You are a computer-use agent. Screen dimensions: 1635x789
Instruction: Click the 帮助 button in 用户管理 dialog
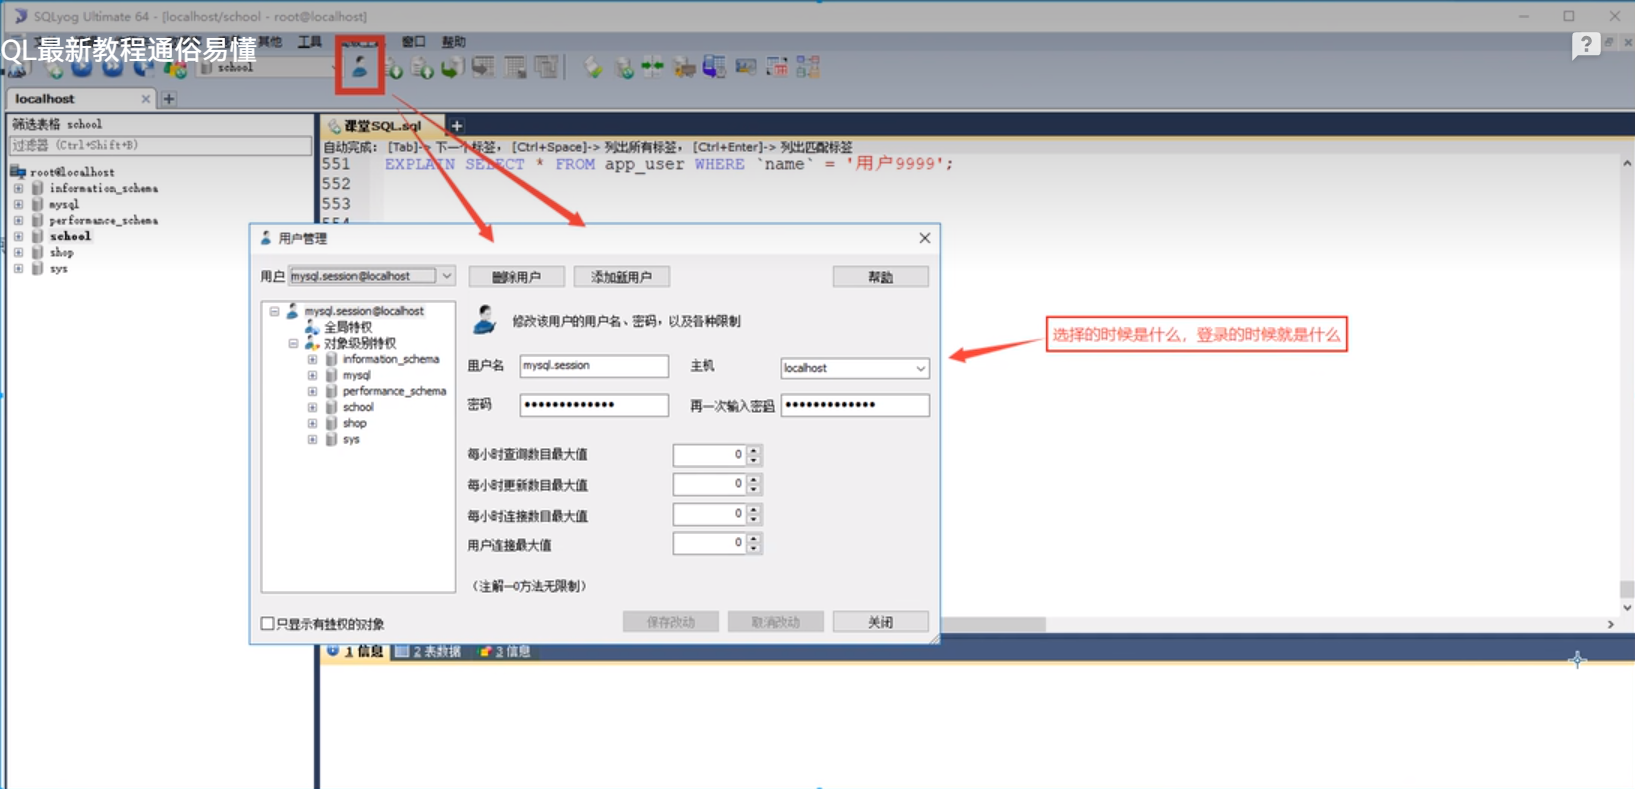tap(880, 277)
